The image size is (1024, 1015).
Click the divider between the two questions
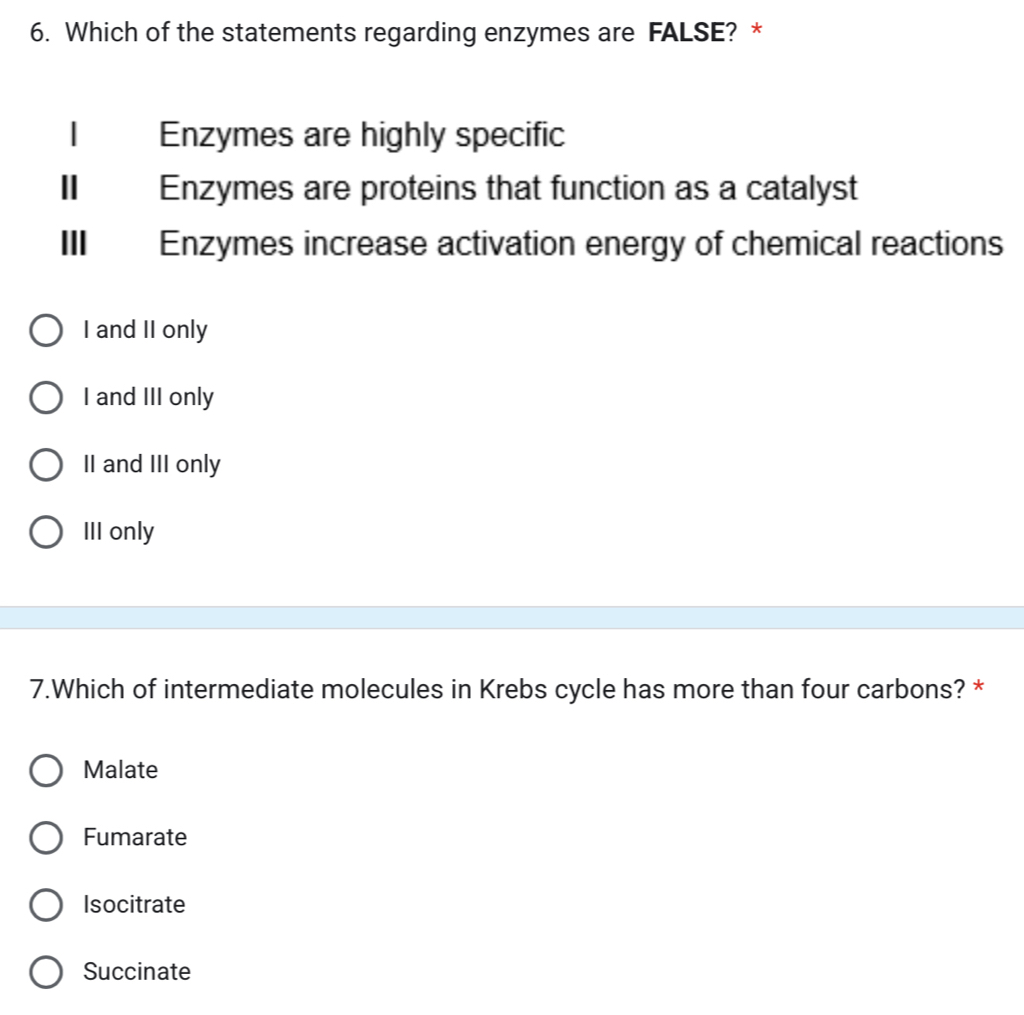click(x=512, y=618)
